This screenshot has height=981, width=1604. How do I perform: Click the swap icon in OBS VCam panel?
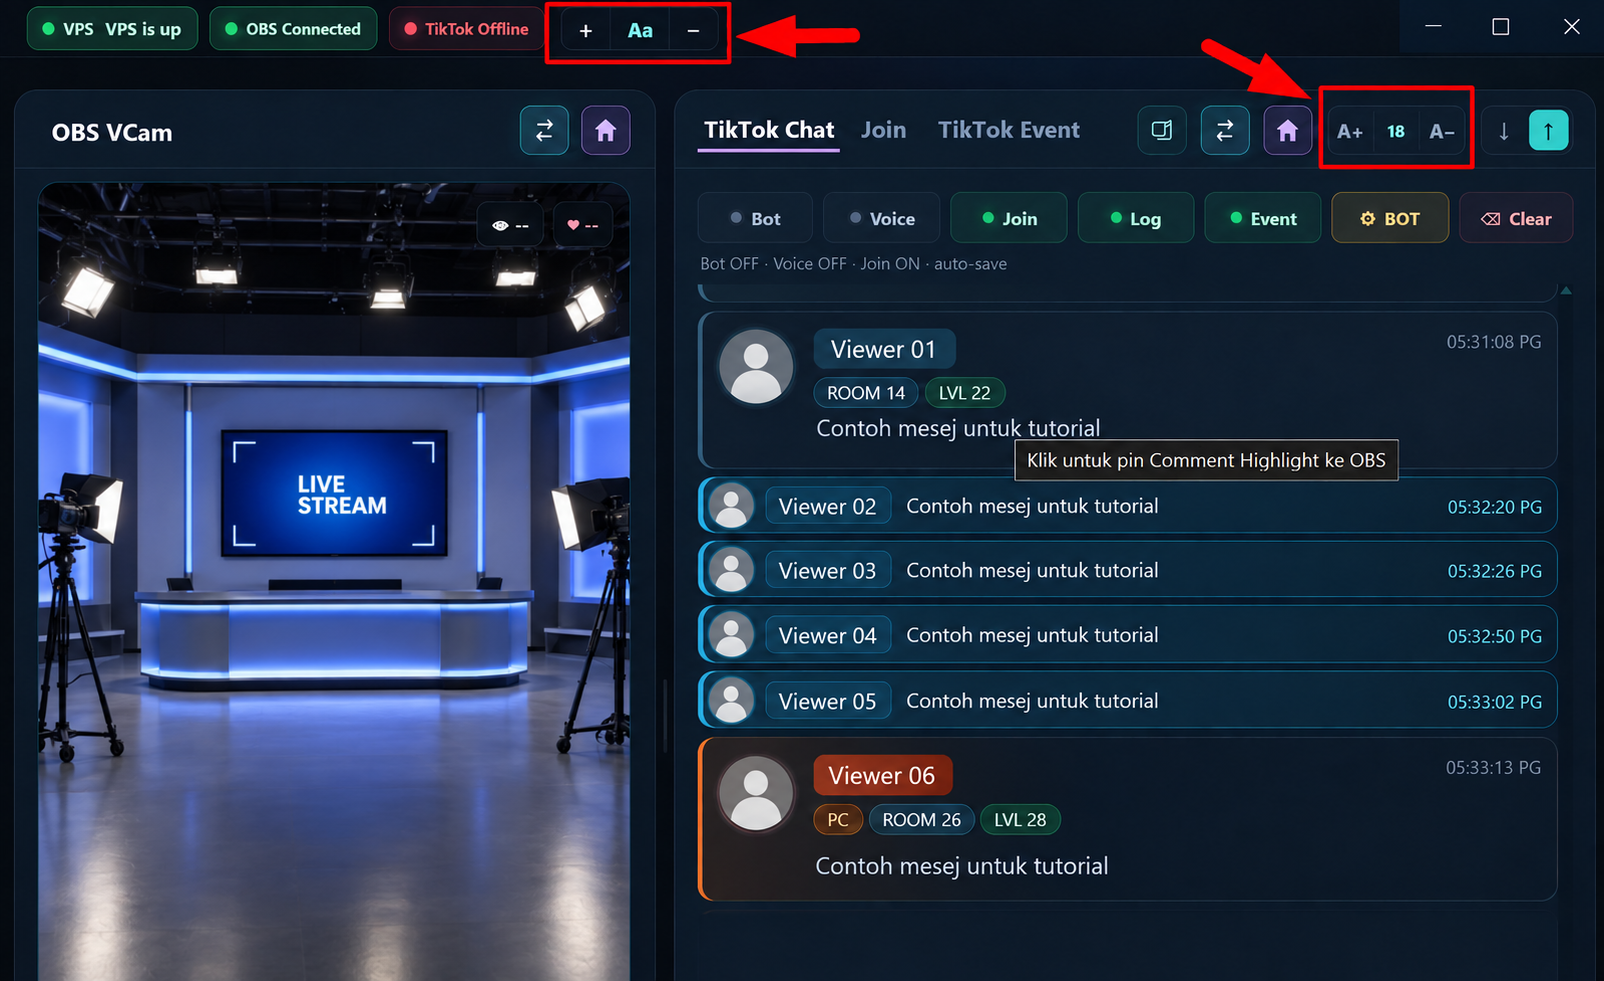pyautogui.click(x=544, y=131)
